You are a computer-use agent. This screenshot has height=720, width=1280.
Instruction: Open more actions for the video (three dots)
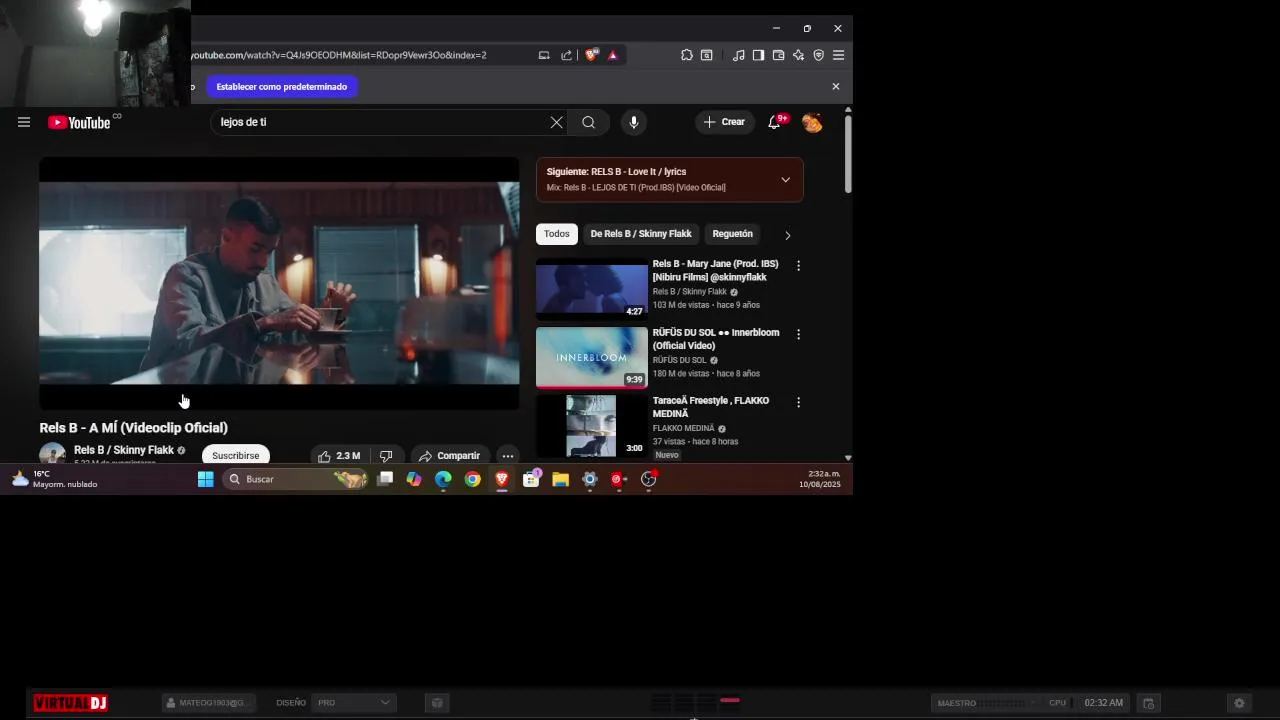(x=508, y=456)
